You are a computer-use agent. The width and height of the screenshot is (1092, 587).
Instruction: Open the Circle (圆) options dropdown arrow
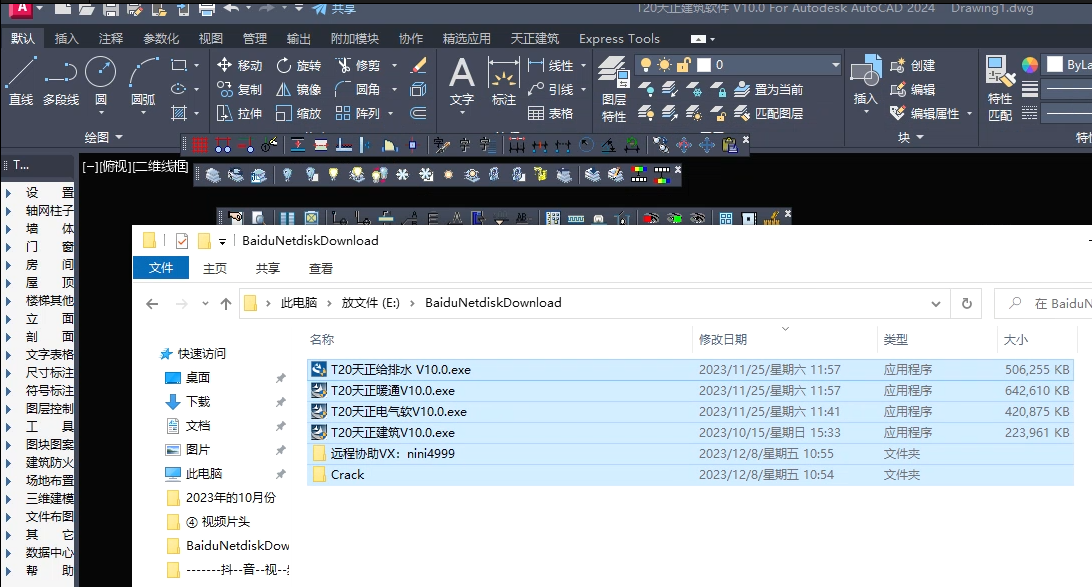click(101, 113)
